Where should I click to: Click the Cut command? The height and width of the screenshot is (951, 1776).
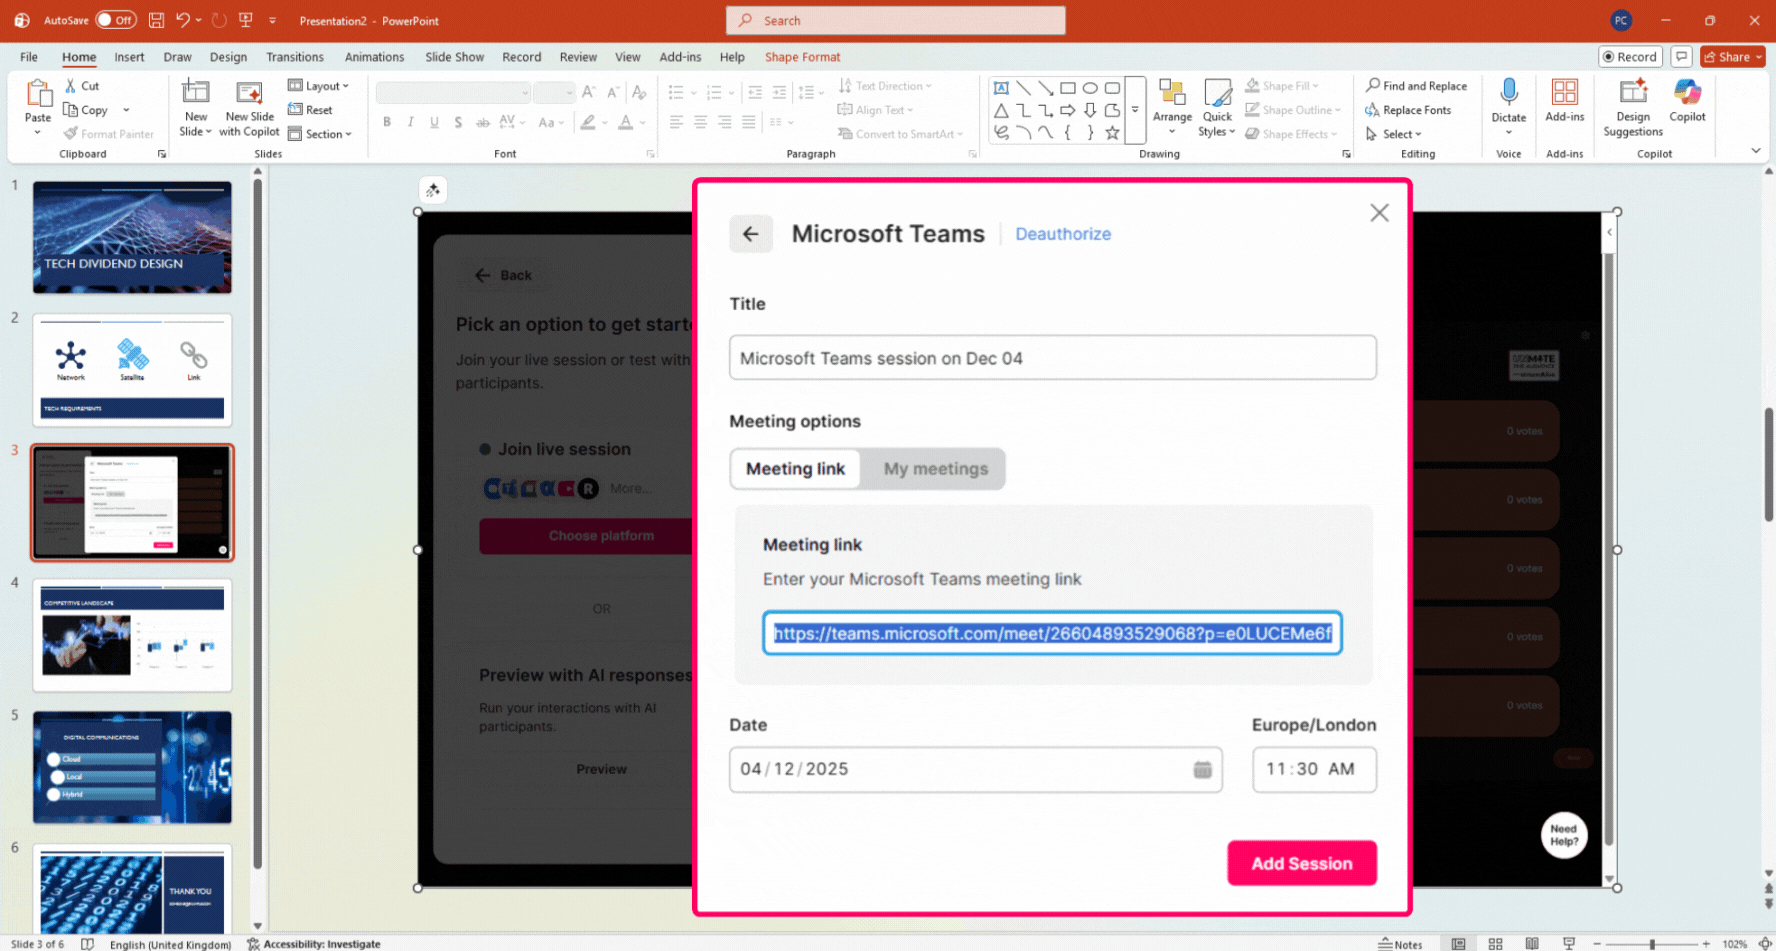(x=82, y=86)
